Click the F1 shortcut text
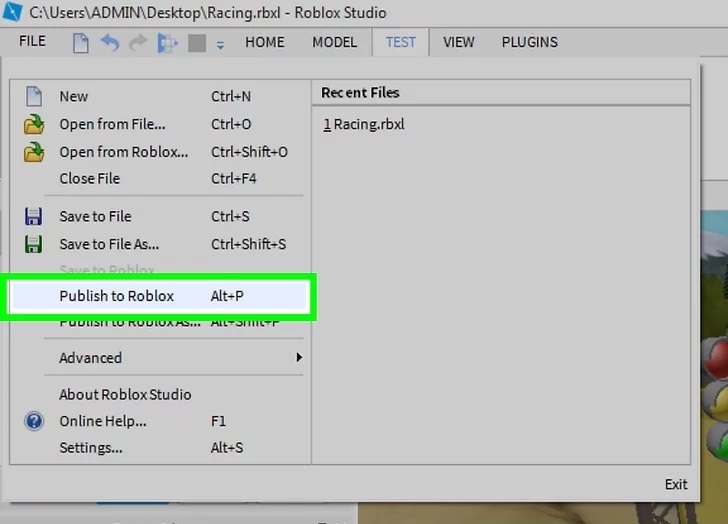The image size is (728, 524). pos(218,421)
